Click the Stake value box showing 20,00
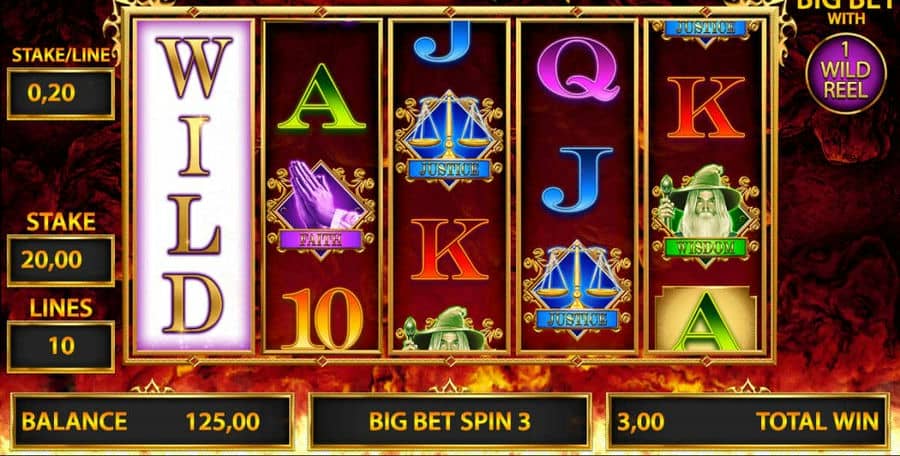 (x=61, y=260)
